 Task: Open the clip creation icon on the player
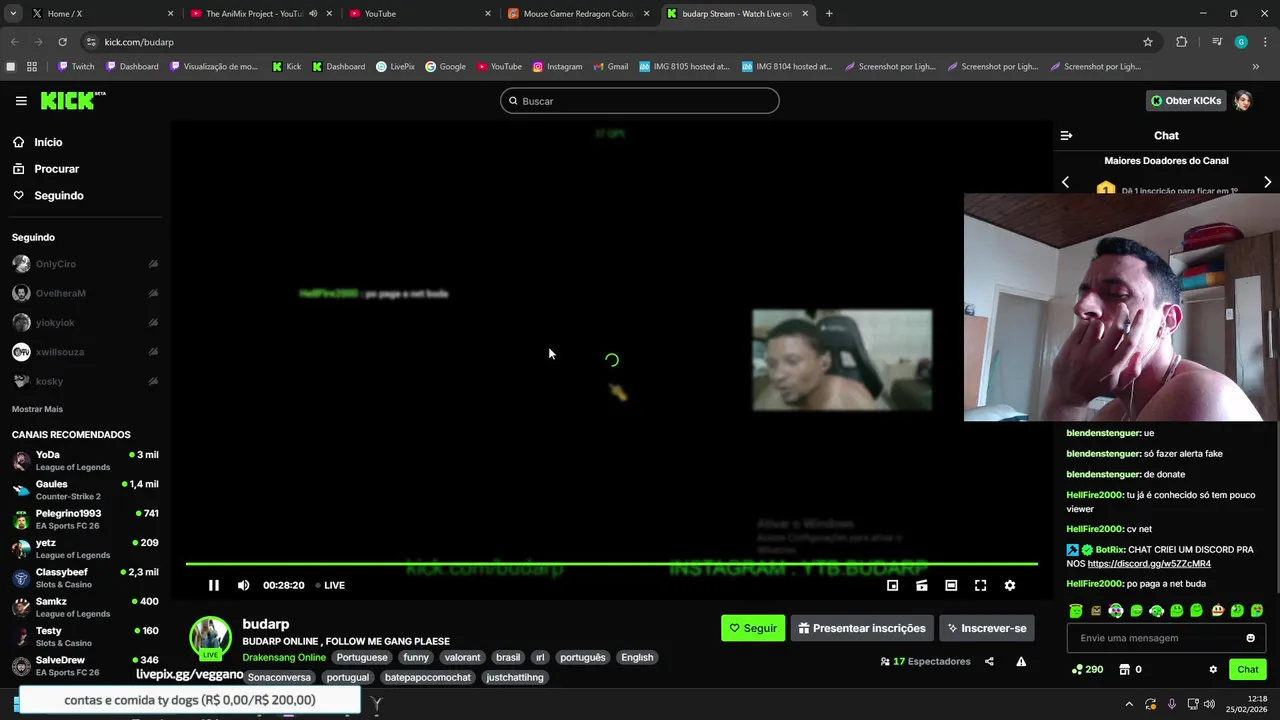coord(921,585)
